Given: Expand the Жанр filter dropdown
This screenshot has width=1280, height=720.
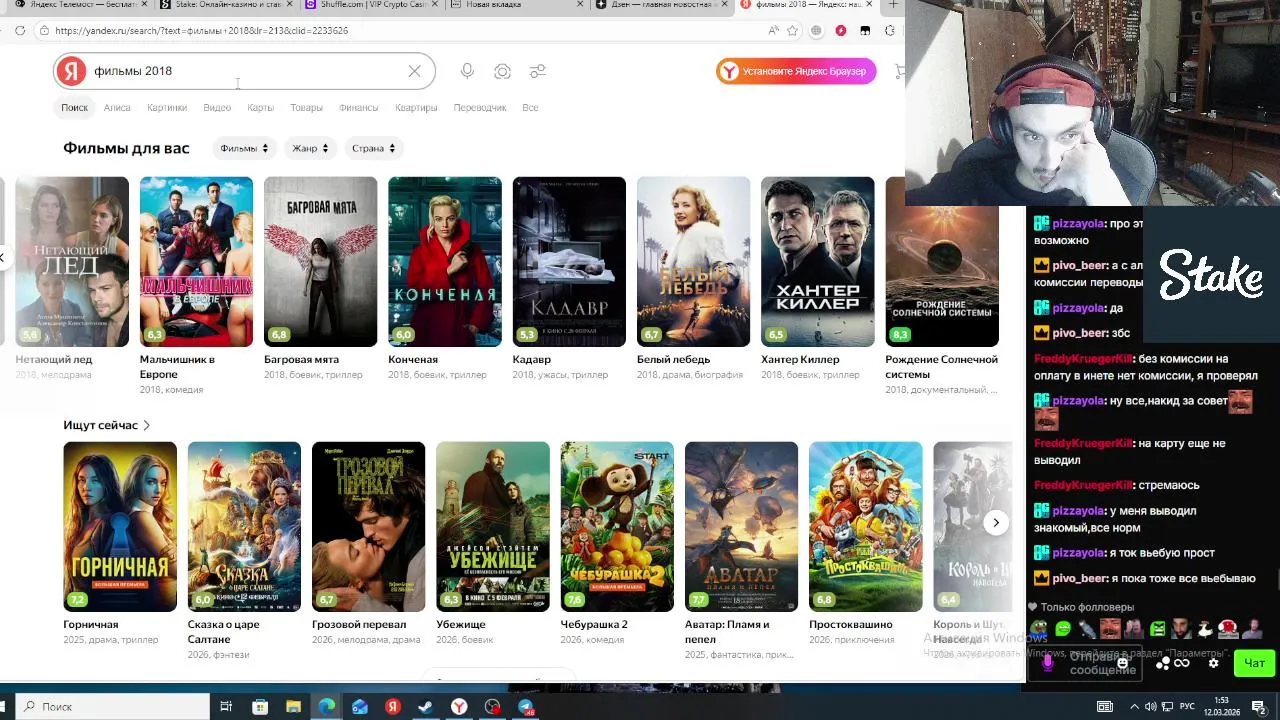Looking at the screenshot, I should click(309, 148).
